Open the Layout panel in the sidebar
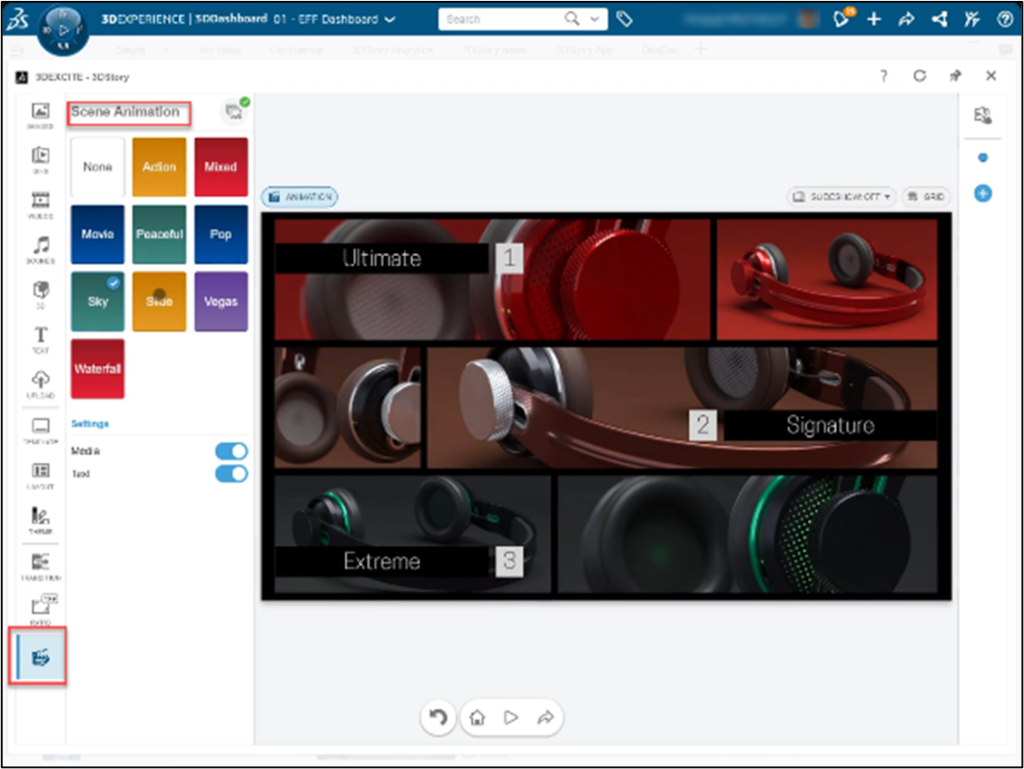 coord(41,473)
